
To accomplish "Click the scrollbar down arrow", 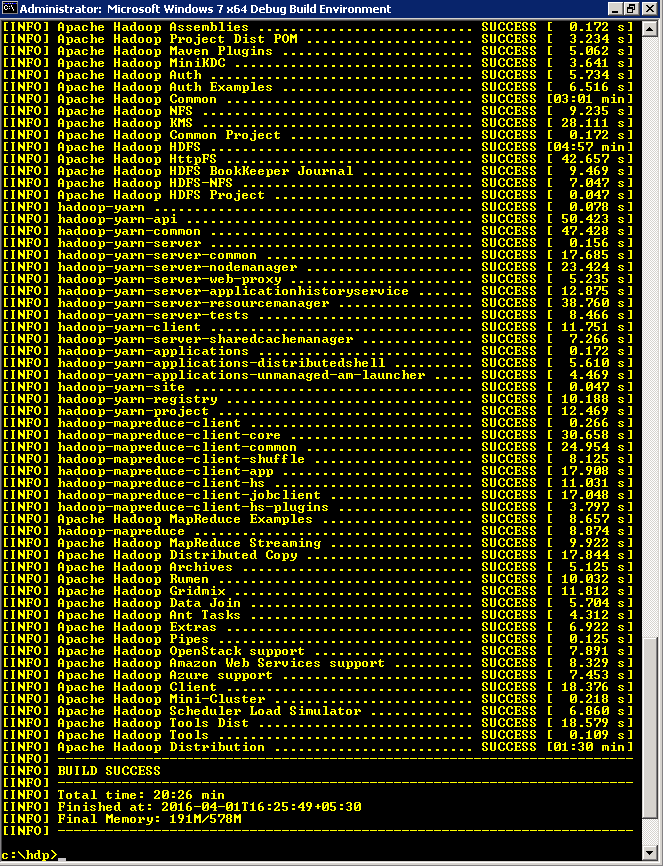I will point(651,852).
